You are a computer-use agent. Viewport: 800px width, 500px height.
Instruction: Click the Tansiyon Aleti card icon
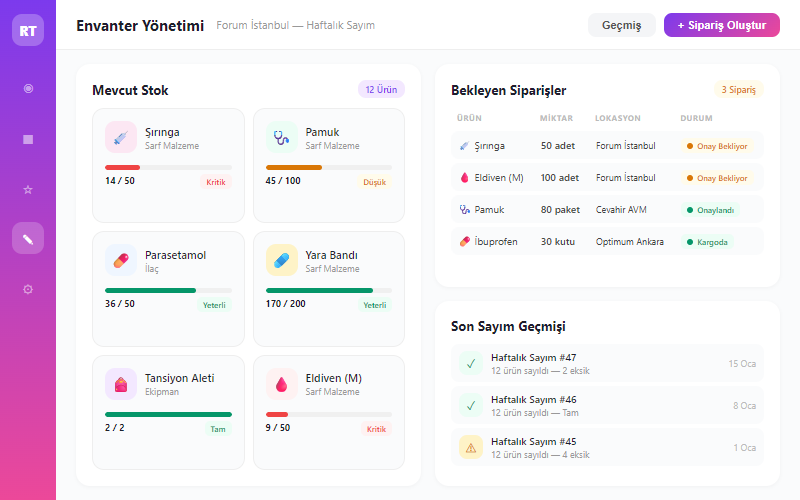point(121,384)
